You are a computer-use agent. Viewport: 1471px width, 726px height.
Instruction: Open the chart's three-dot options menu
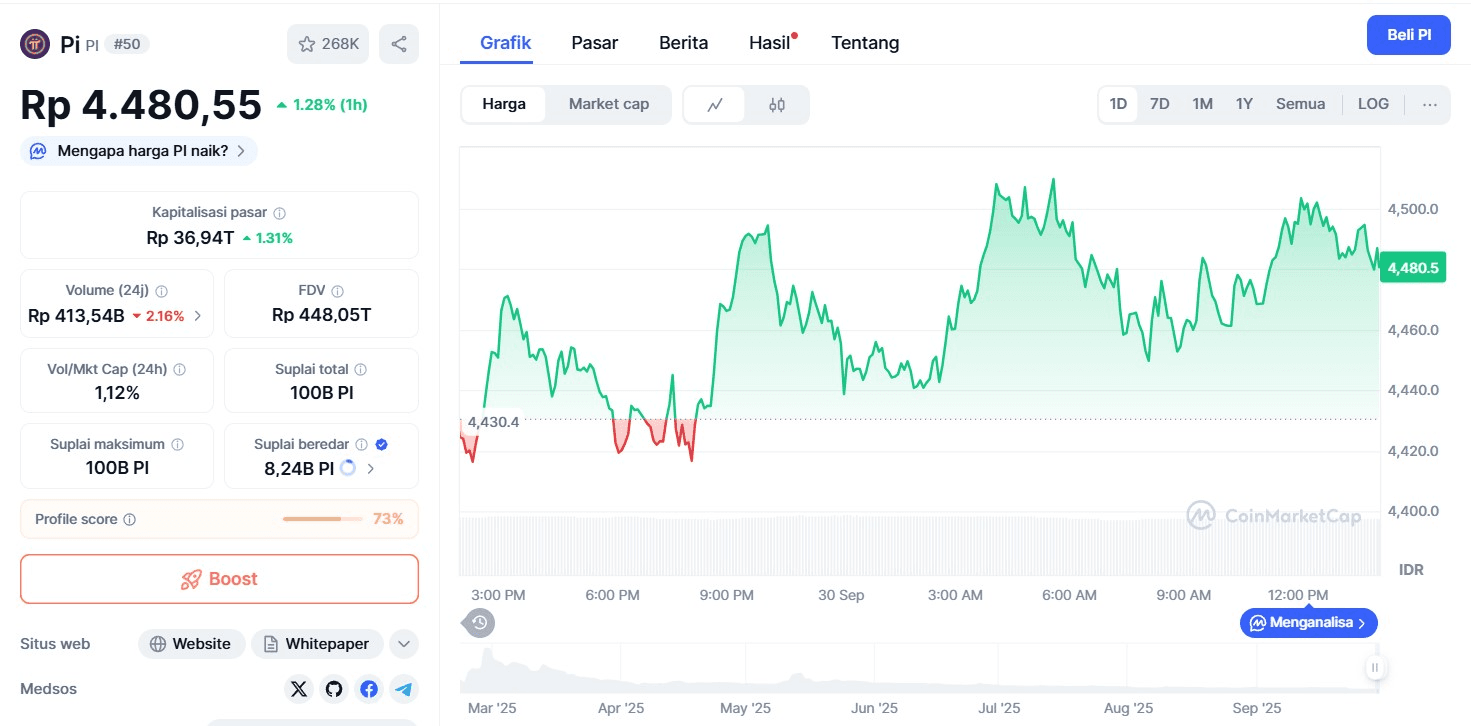(x=1430, y=104)
